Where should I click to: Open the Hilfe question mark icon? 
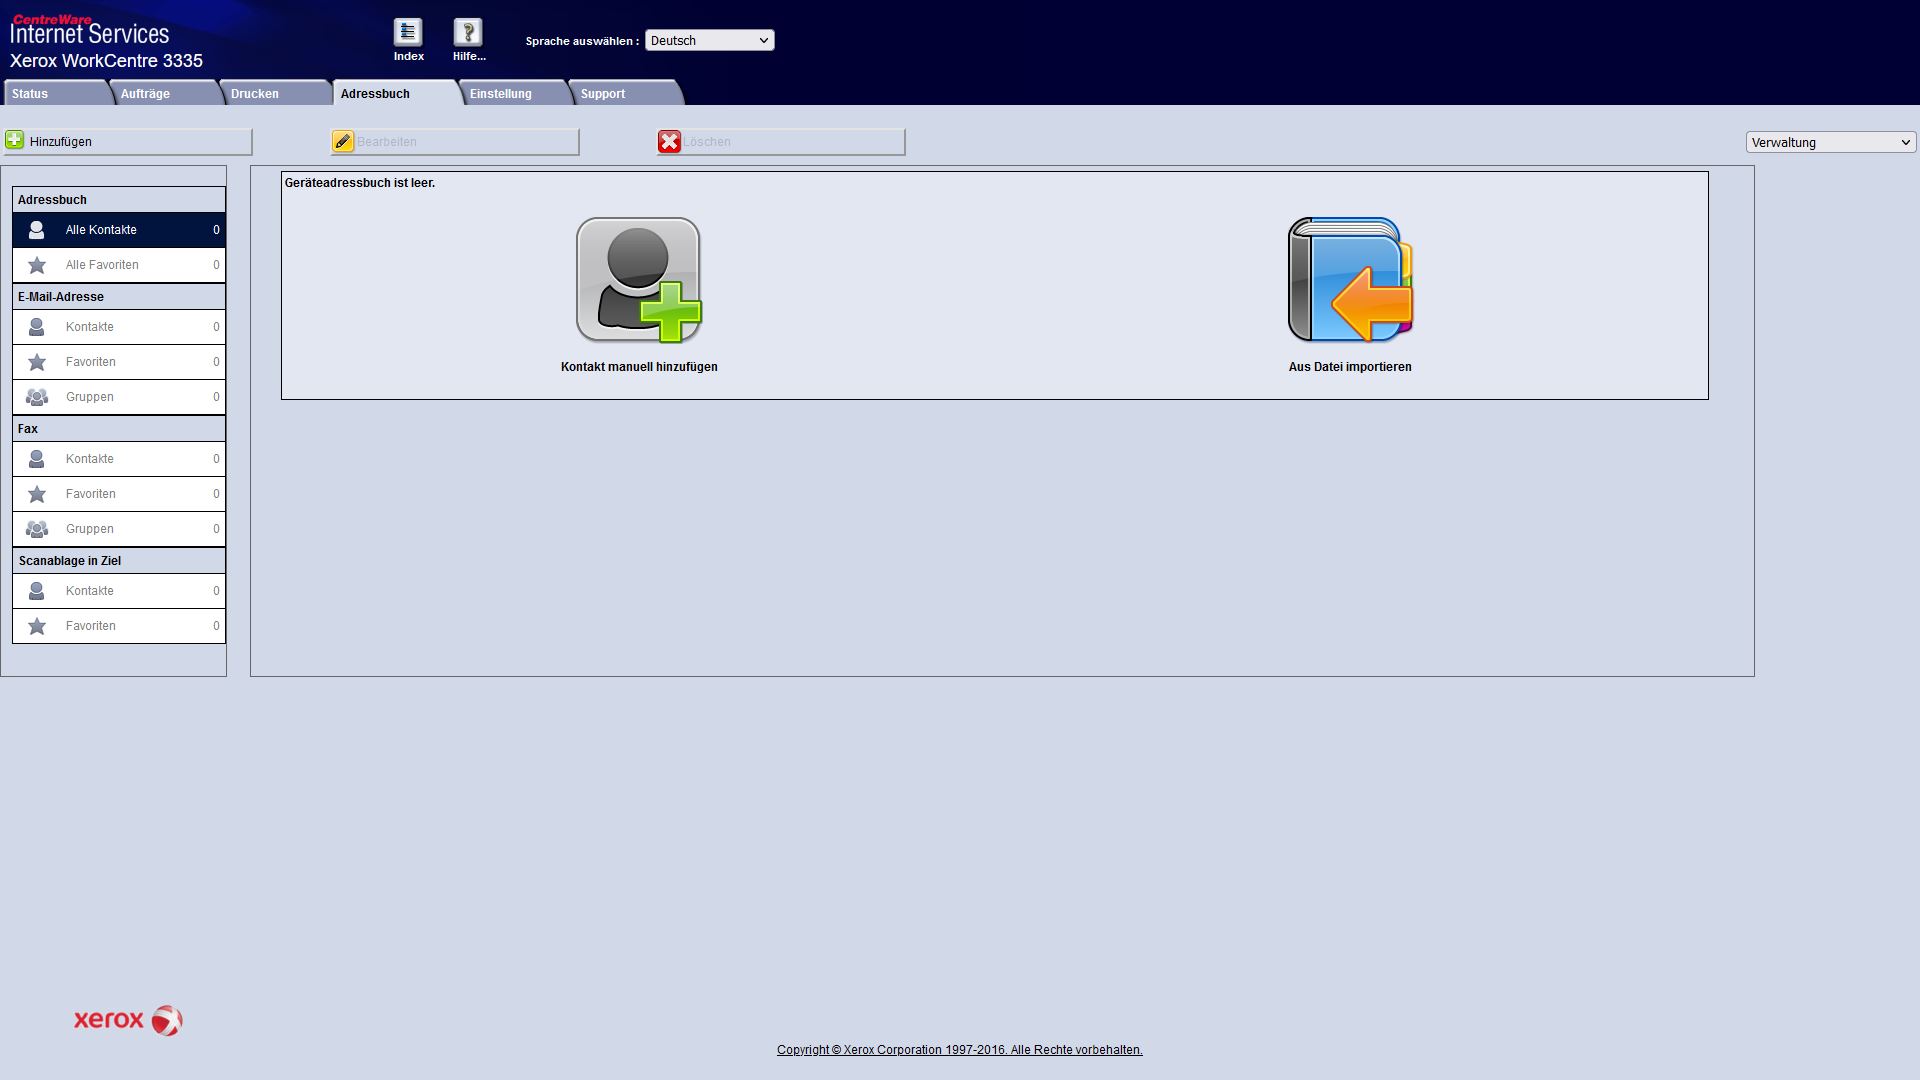point(468,33)
